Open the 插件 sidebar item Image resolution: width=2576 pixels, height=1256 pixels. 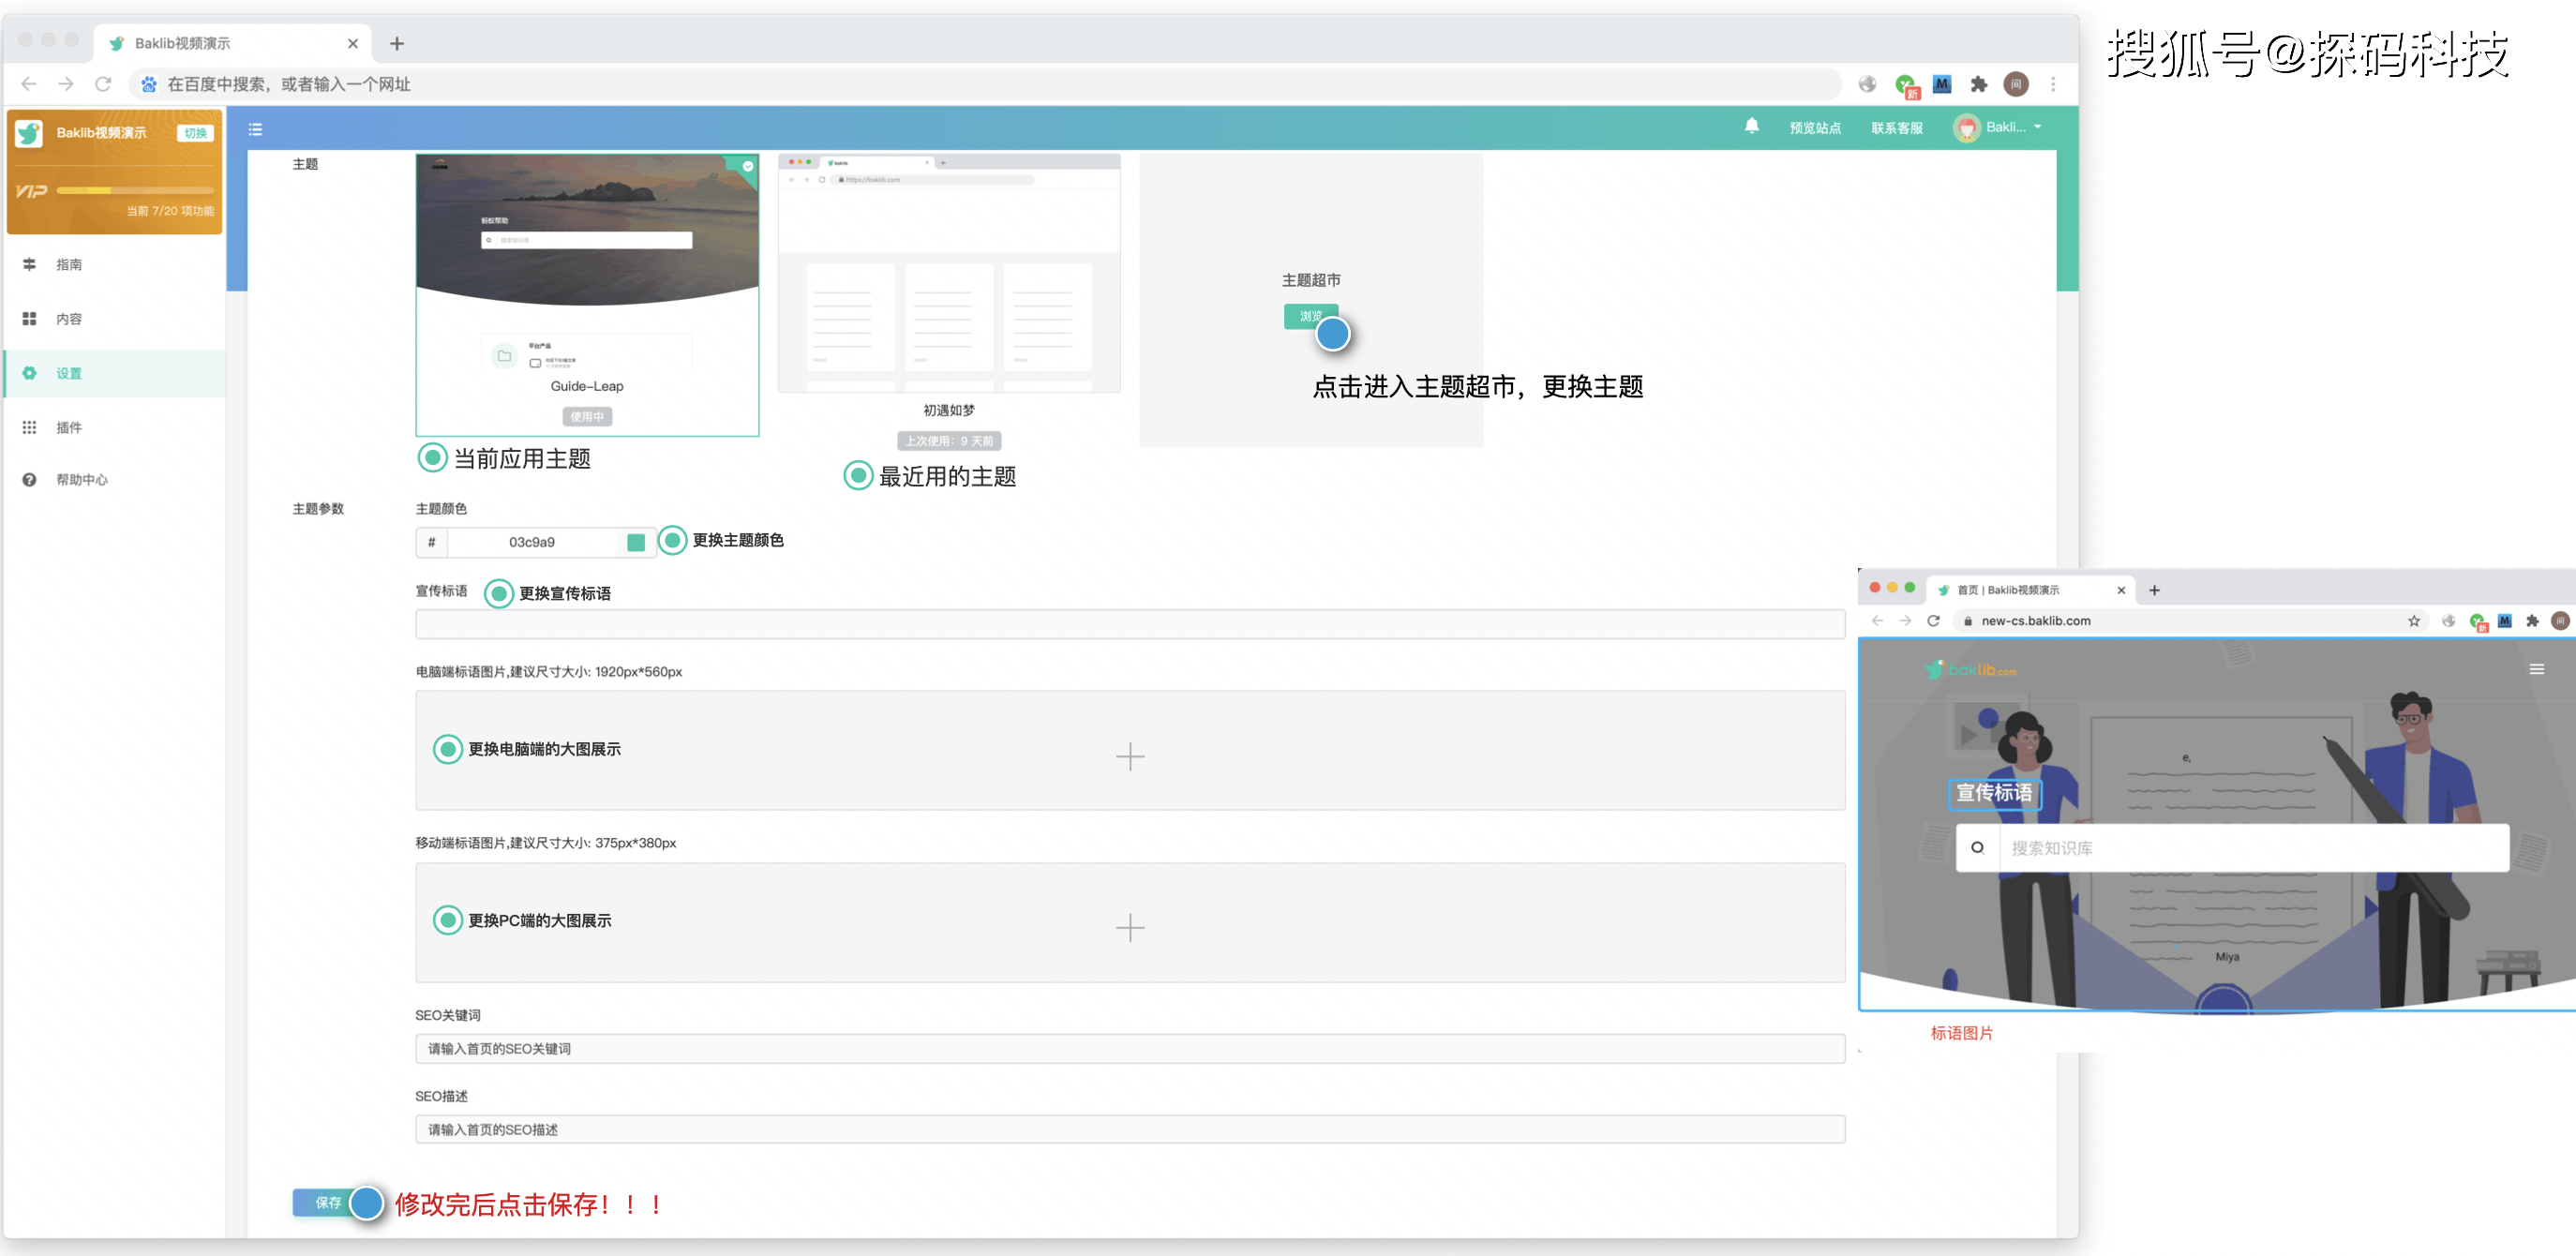(115, 427)
